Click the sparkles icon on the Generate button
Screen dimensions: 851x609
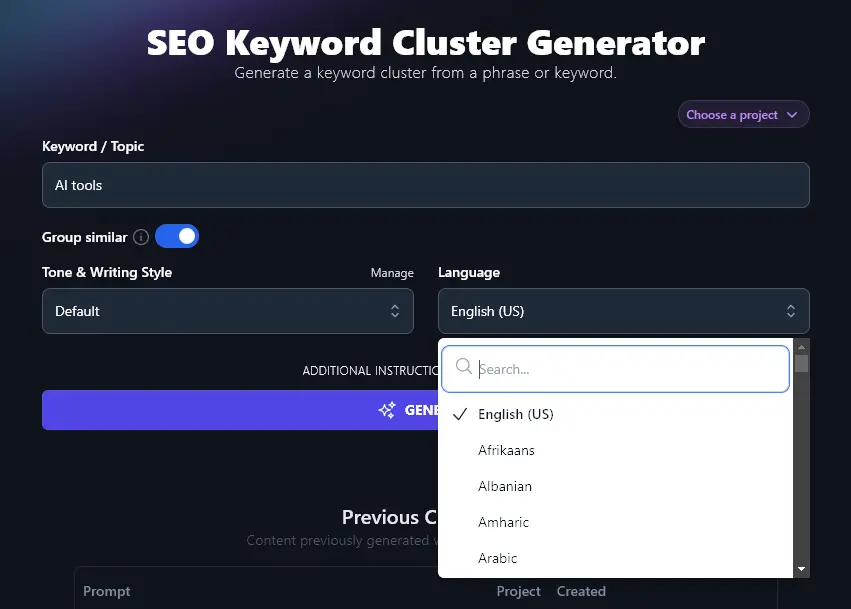[386, 410]
